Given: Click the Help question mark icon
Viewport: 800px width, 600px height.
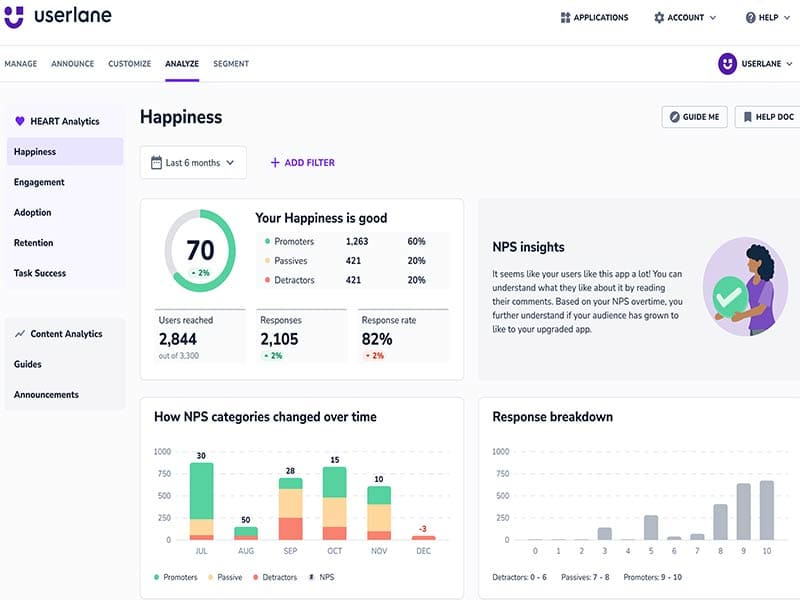Looking at the screenshot, I should [x=751, y=18].
